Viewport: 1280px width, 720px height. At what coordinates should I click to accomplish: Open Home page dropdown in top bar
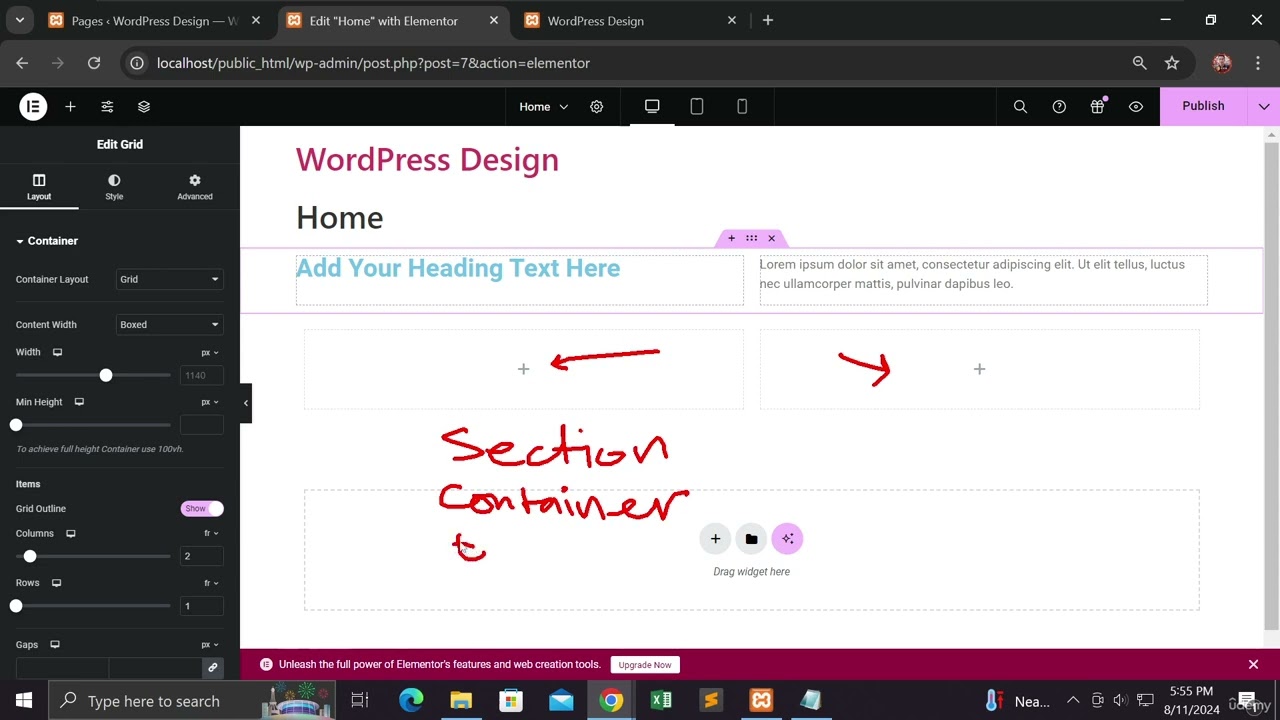click(543, 107)
